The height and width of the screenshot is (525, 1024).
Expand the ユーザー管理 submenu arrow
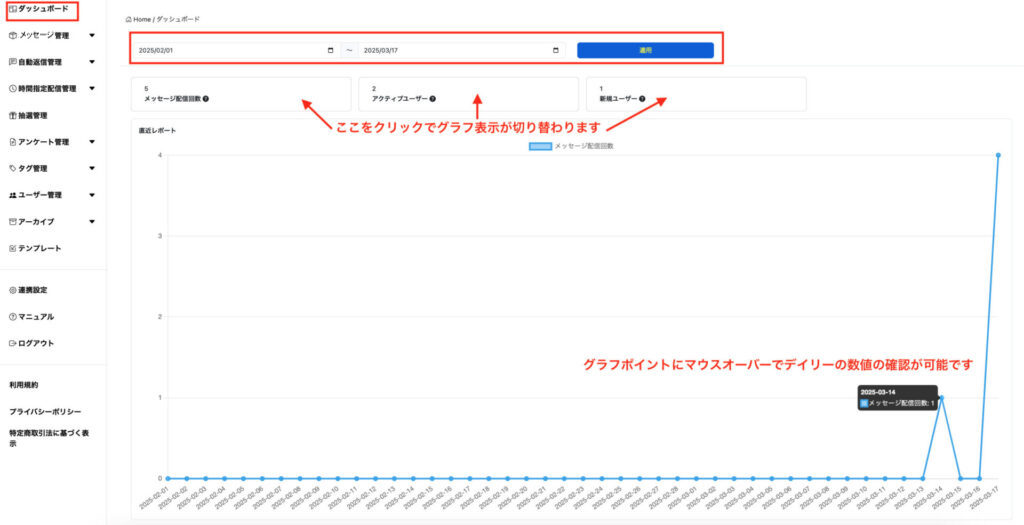coord(92,195)
